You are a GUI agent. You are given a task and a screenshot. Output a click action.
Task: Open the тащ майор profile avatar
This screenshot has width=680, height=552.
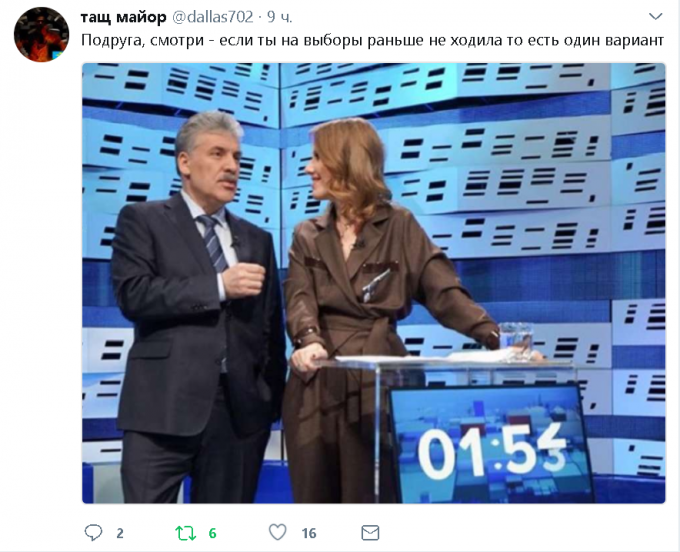click(41, 34)
